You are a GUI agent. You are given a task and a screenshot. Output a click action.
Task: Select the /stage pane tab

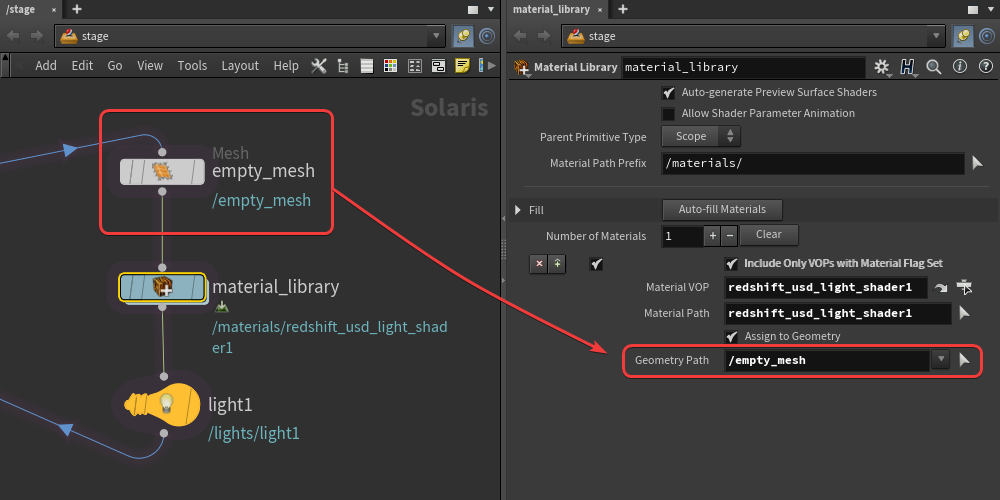coord(30,10)
